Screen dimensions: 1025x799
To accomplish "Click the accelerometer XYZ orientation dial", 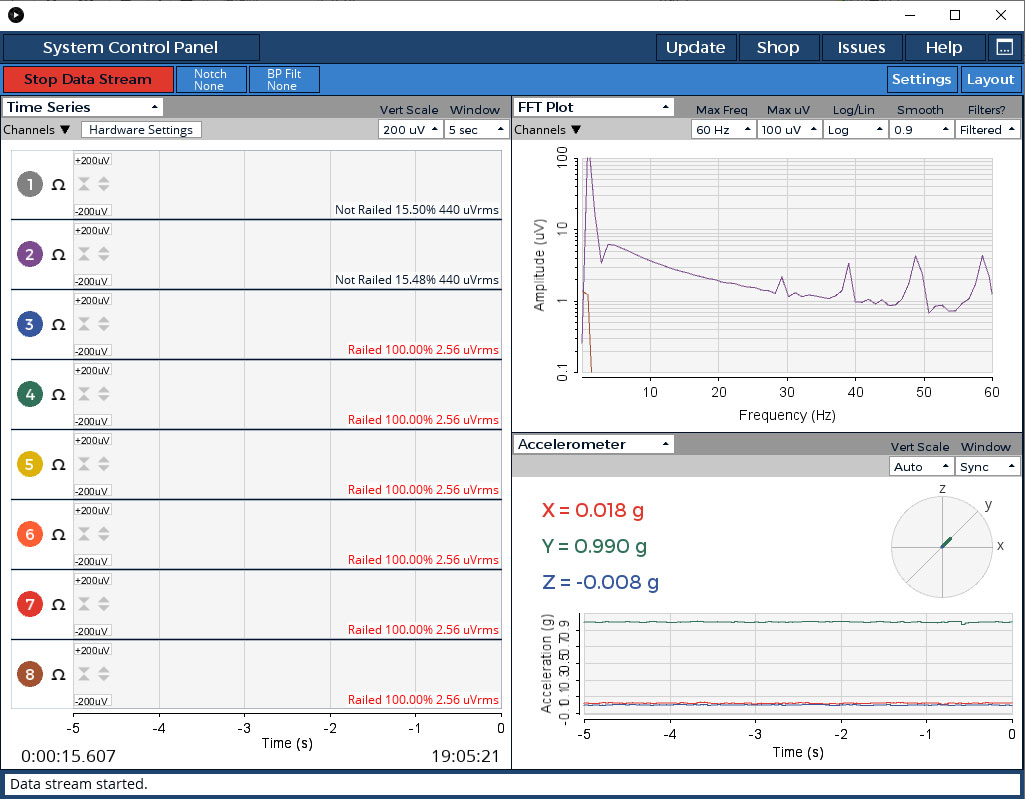I will 941,547.
